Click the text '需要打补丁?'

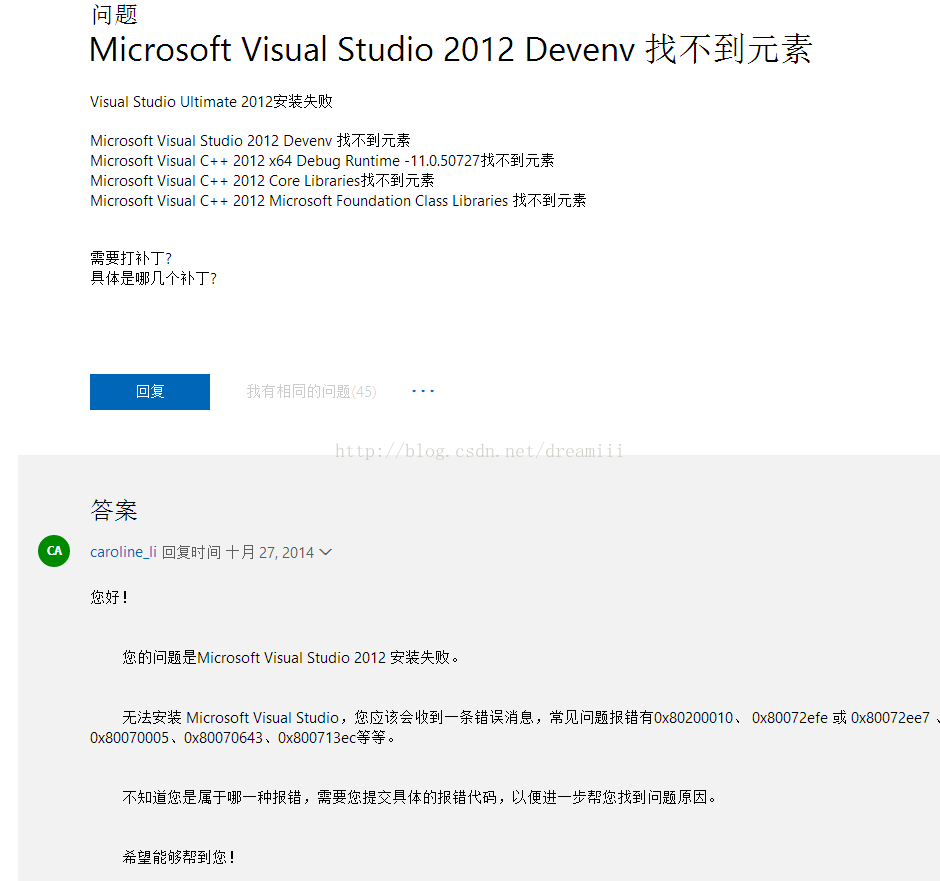click(131, 258)
